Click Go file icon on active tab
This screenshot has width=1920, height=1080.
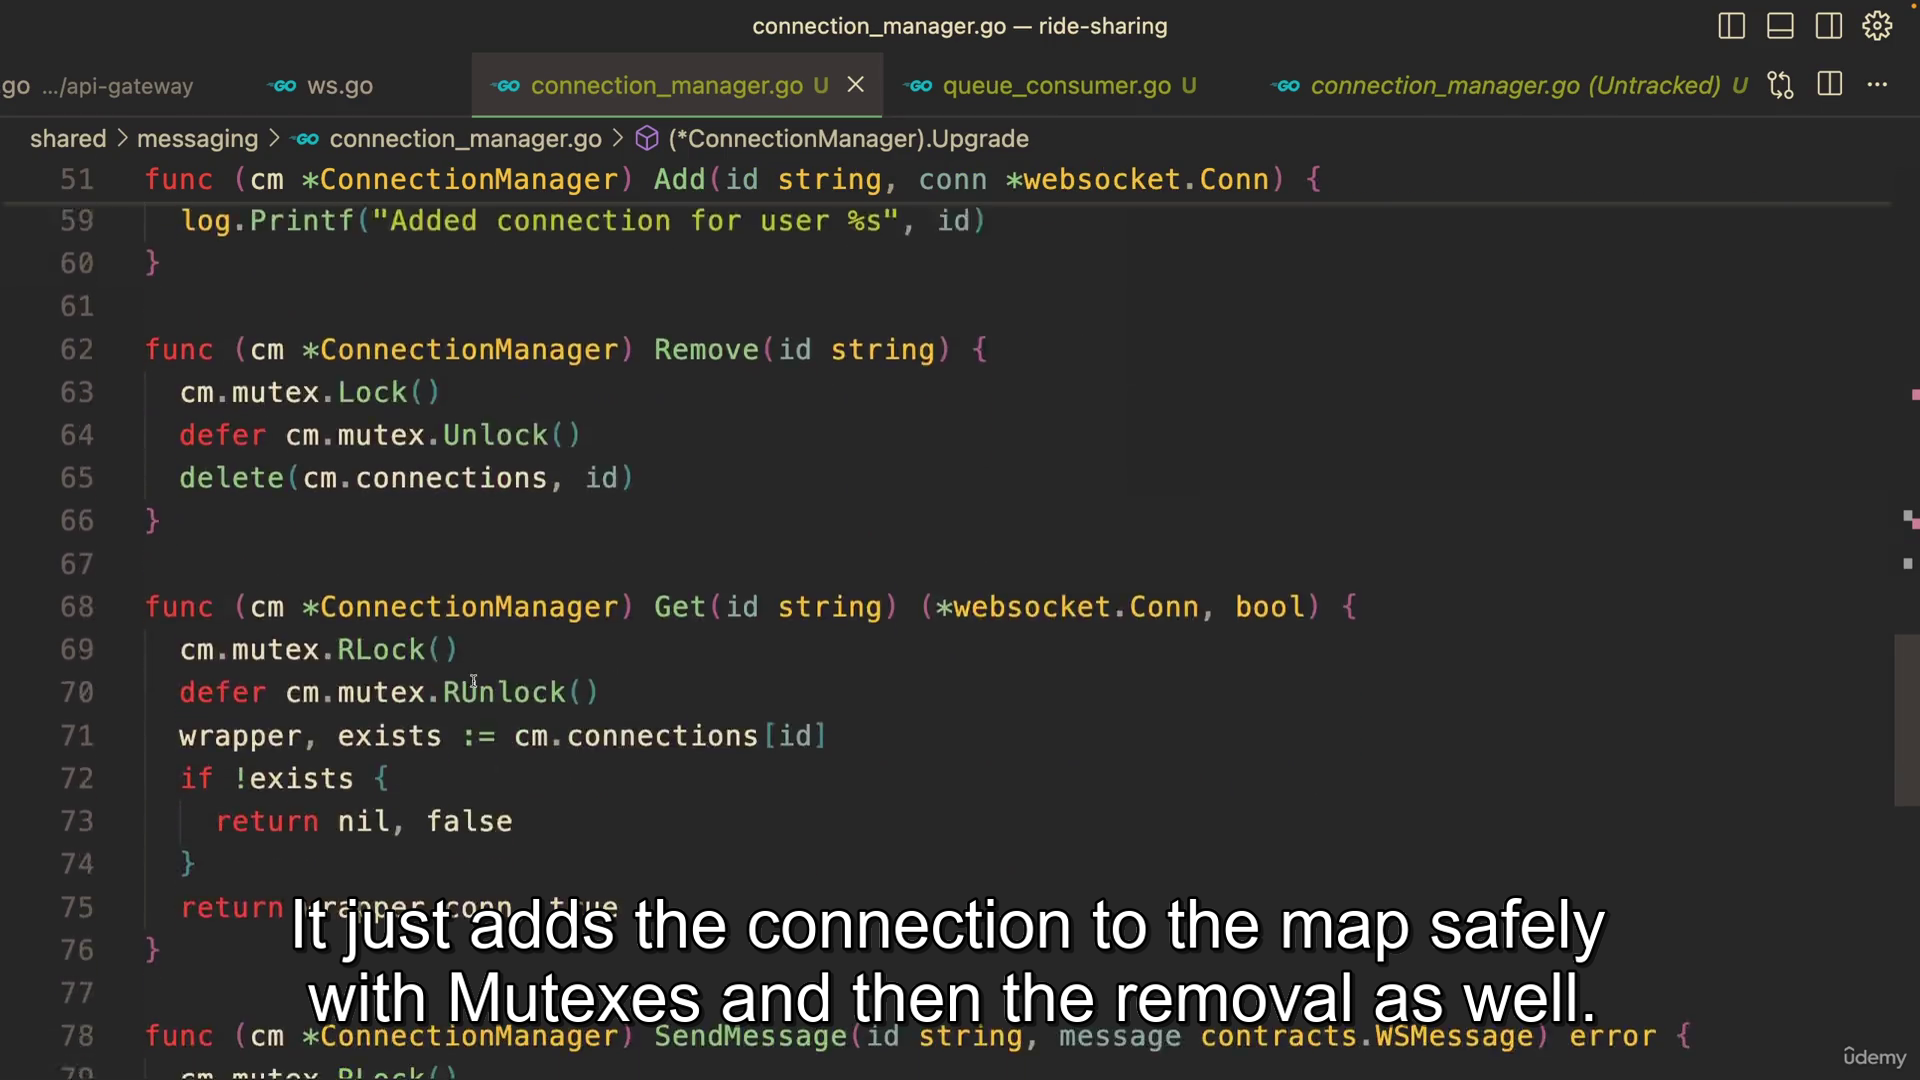point(507,86)
